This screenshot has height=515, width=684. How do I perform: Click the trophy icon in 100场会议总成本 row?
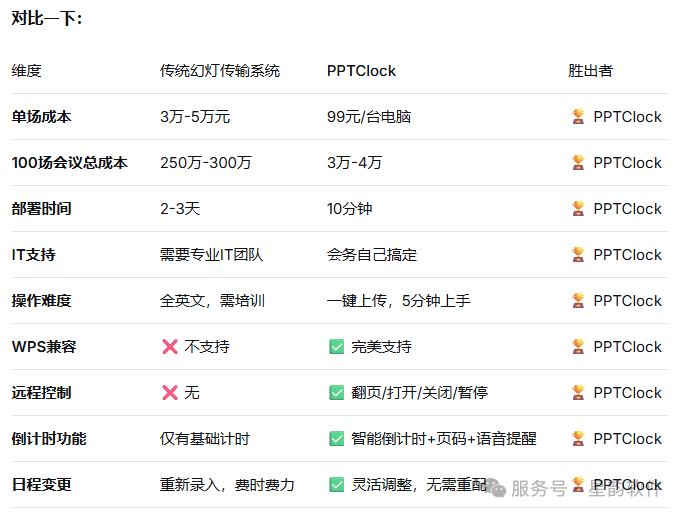[578, 163]
